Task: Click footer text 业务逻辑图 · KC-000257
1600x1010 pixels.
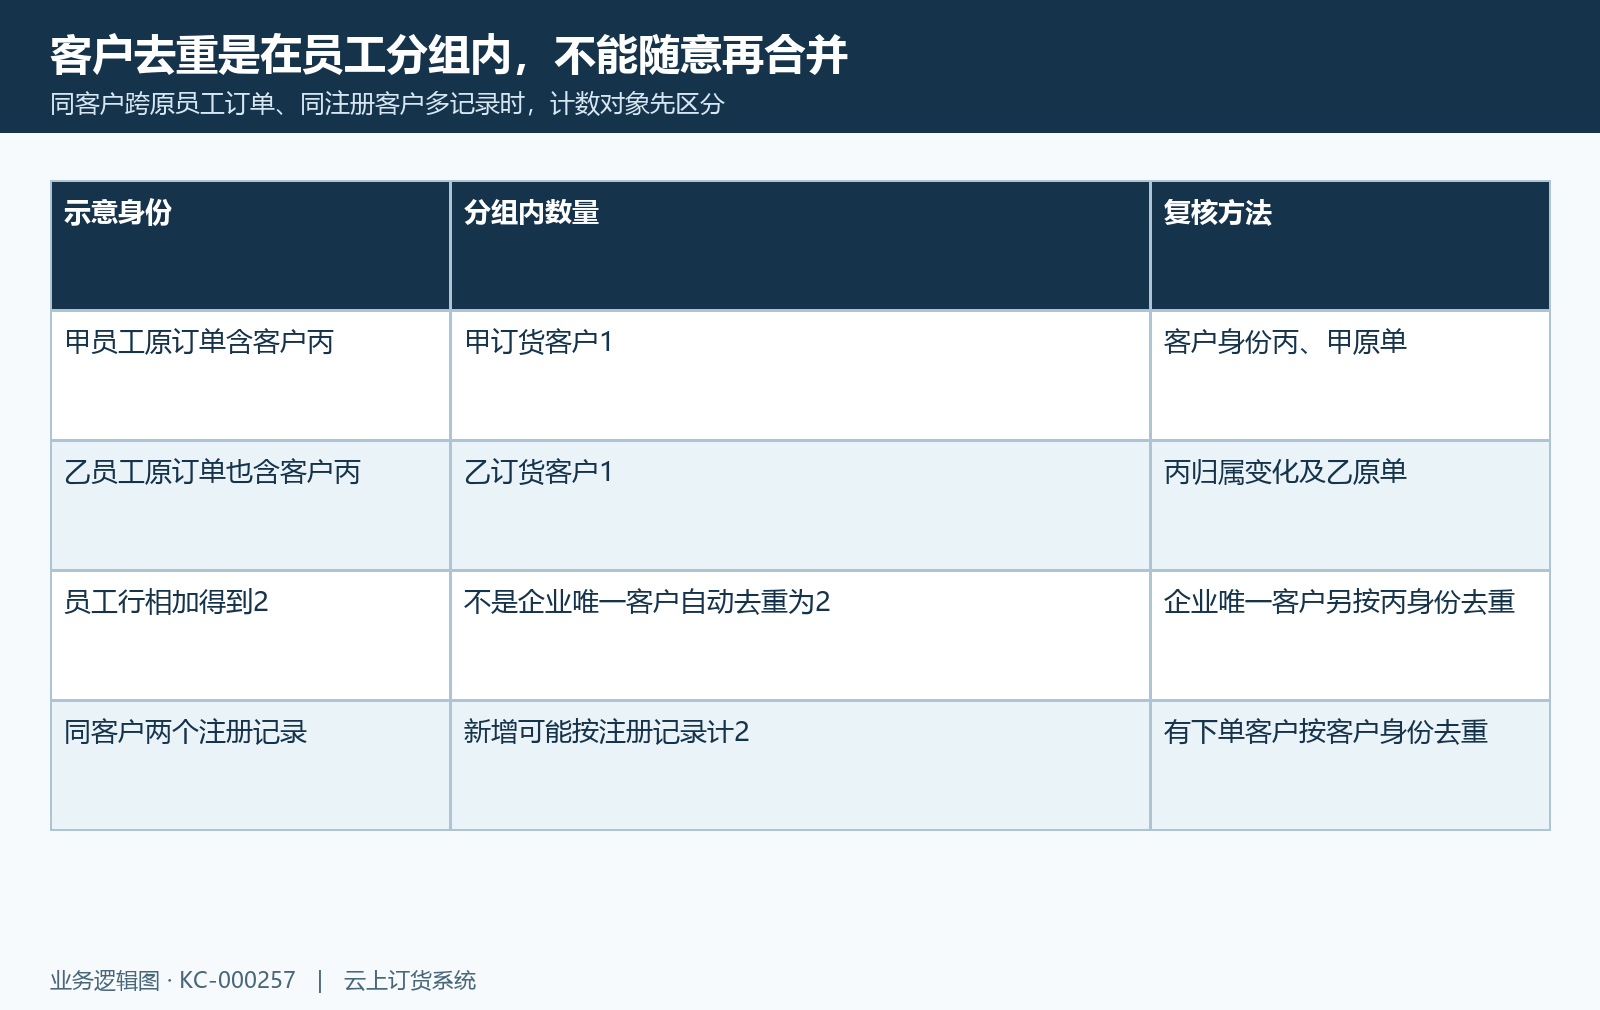Action: click(173, 980)
